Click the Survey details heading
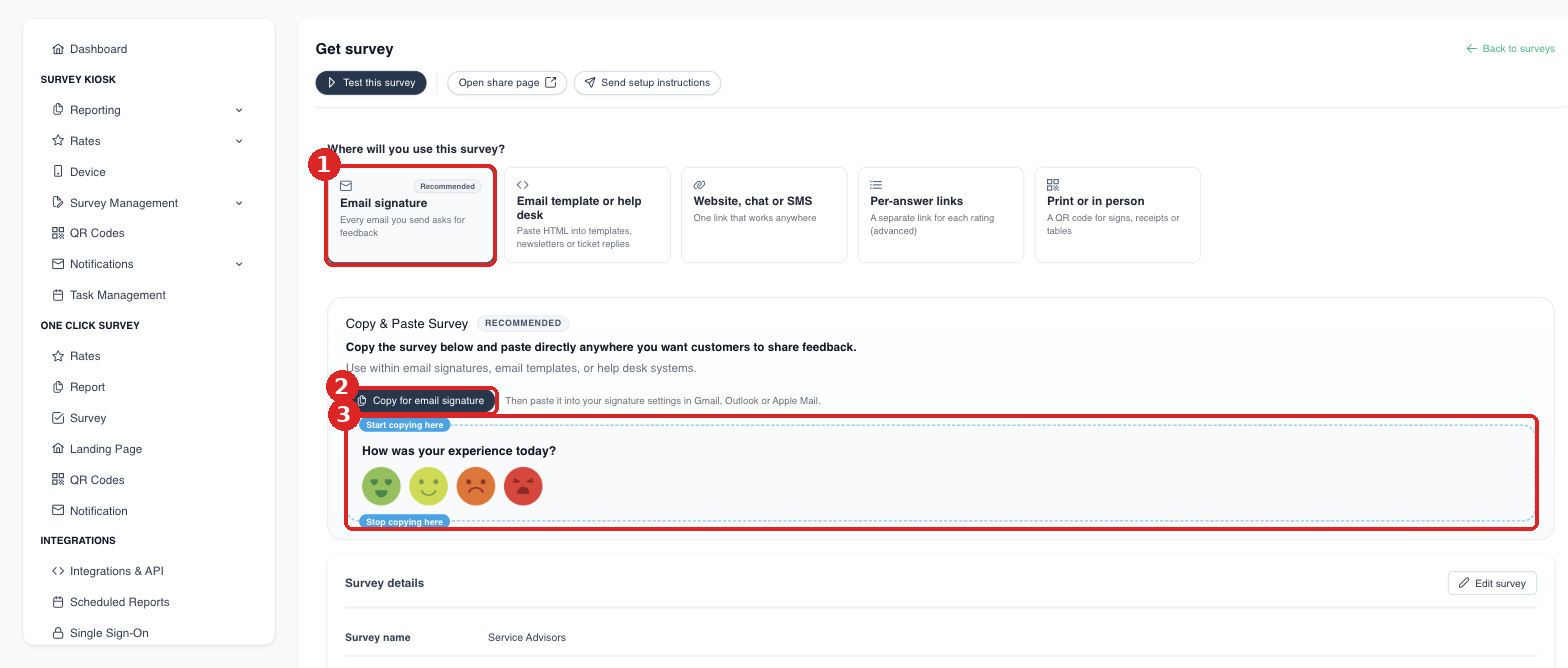This screenshot has width=1568, height=668. pyautogui.click(x=384, y=583)
